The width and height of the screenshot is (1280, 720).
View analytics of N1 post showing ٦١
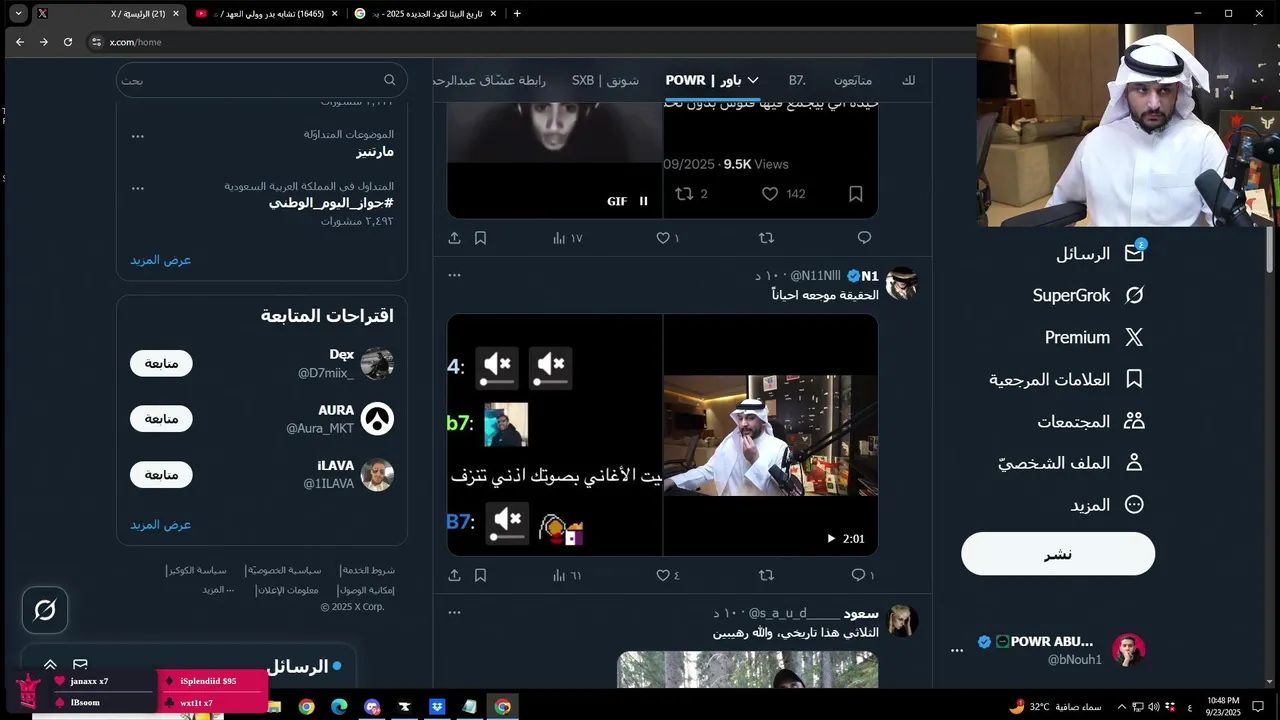click(567, 575)
